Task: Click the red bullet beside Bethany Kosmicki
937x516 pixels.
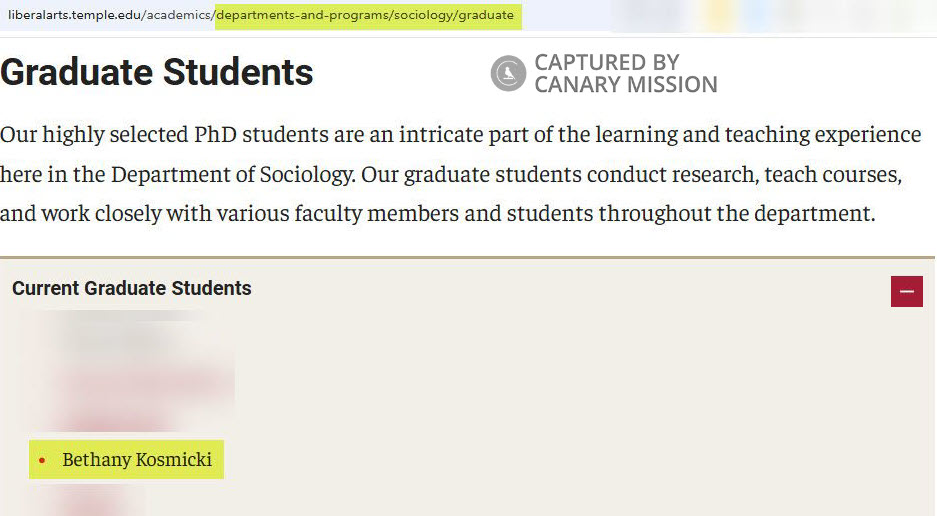Action: pos(41,460)
